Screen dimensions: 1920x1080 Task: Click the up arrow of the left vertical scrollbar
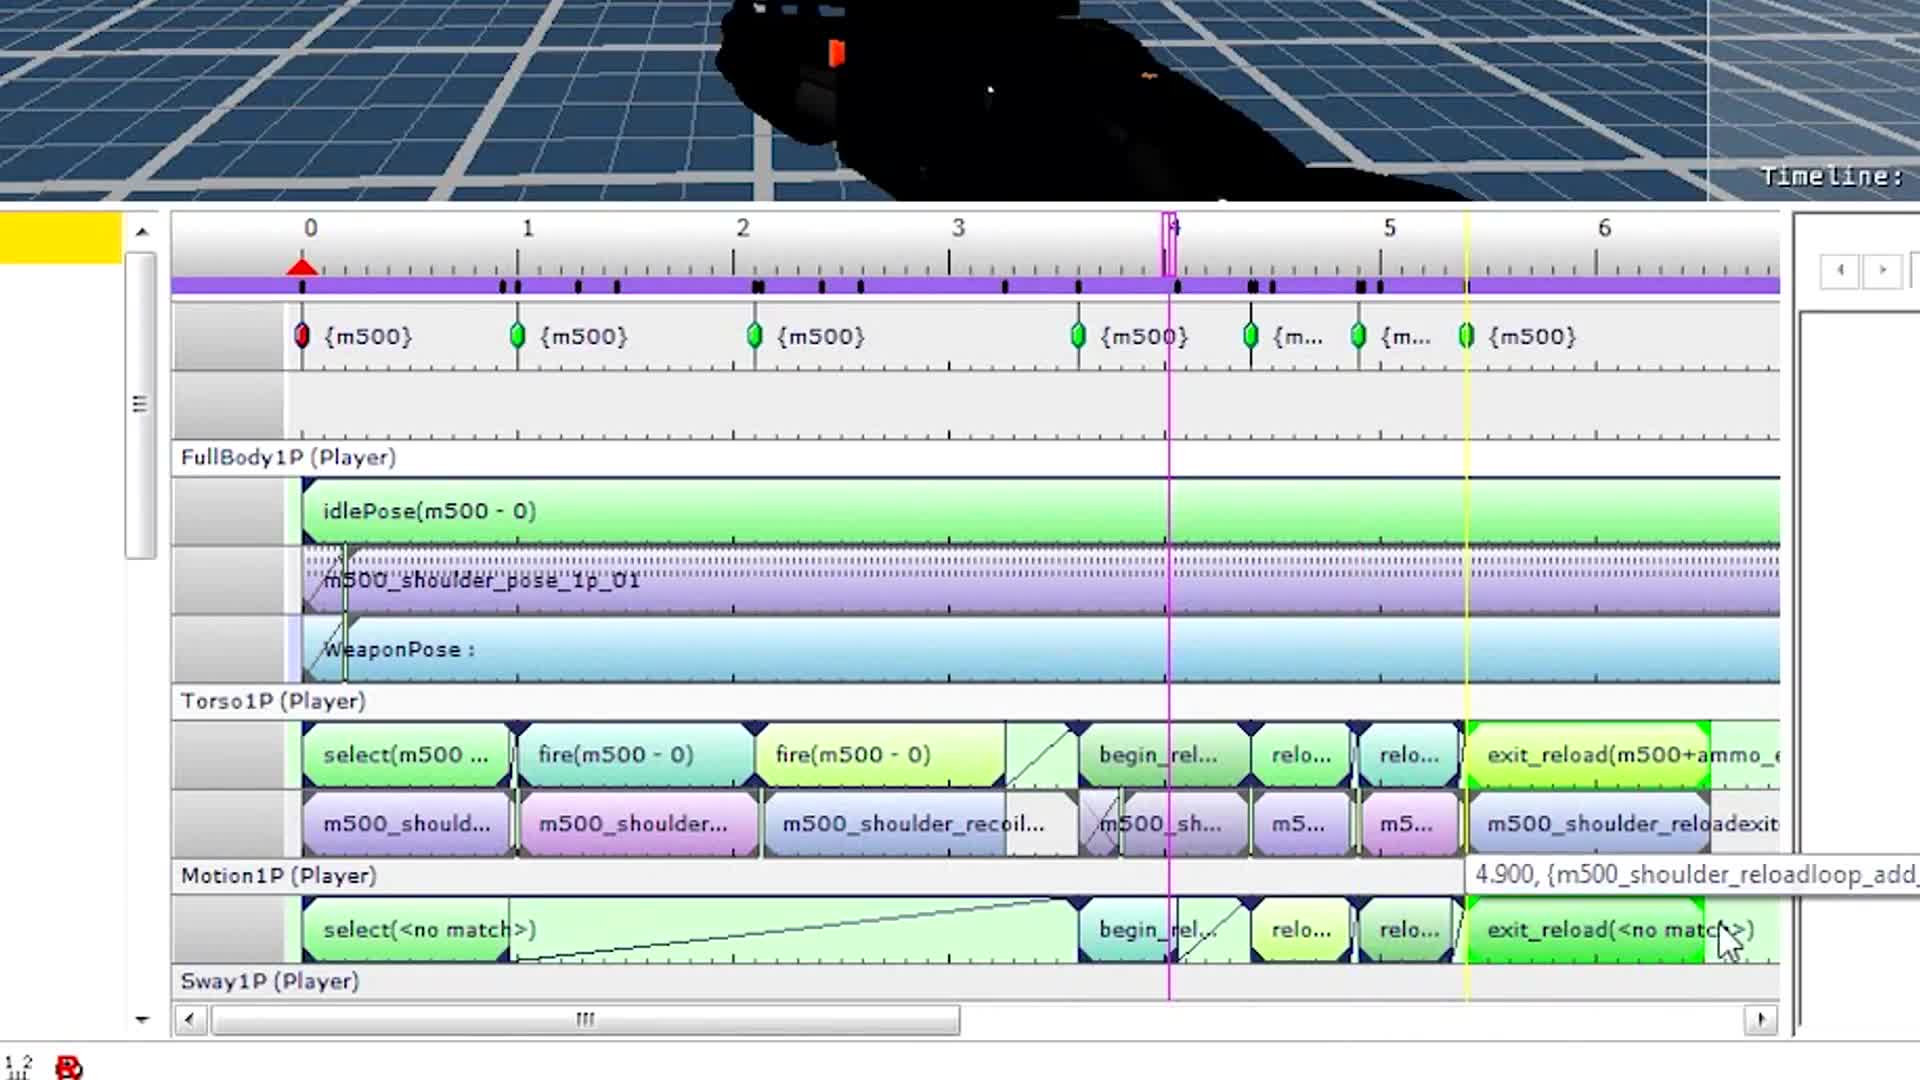142,231
